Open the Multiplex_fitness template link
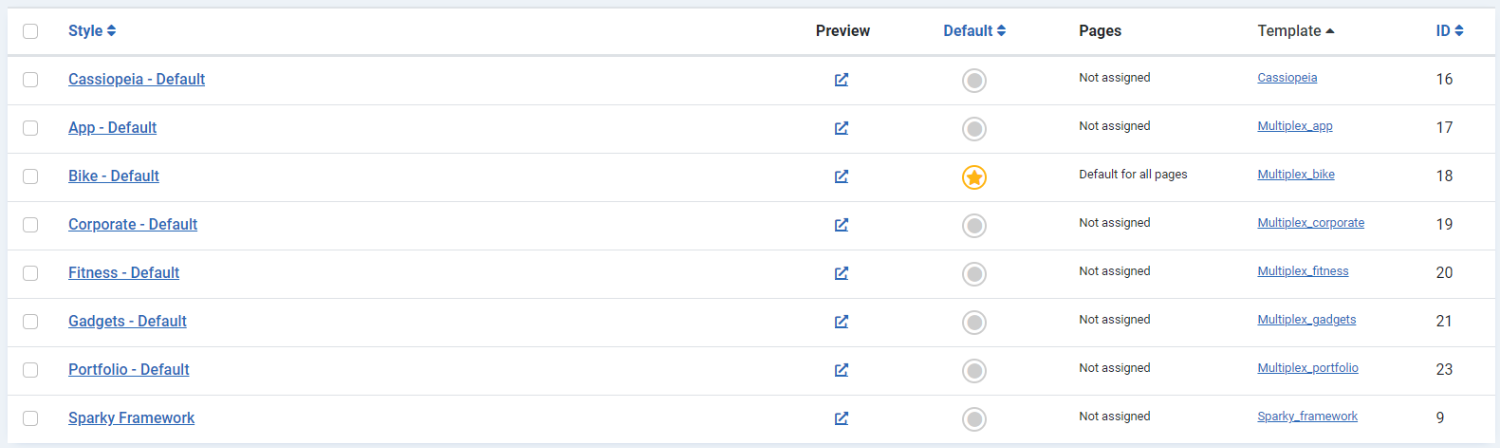Screen dimensions: 1500x448 [x=1303, y=271]
